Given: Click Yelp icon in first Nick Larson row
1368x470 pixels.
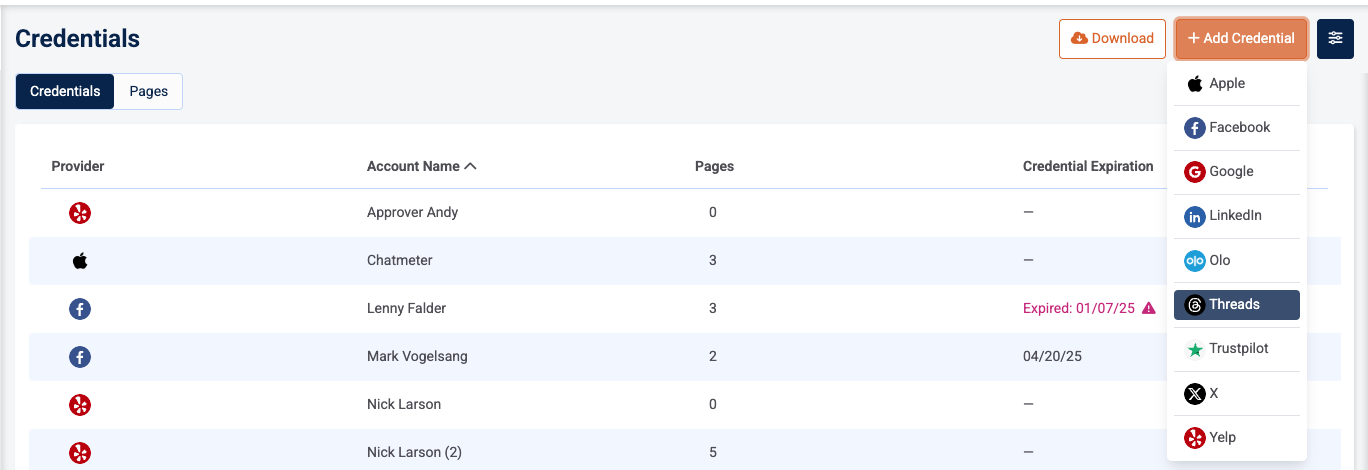Looking at the screenshot, I should pyautogui.click(x=80, y=405).
